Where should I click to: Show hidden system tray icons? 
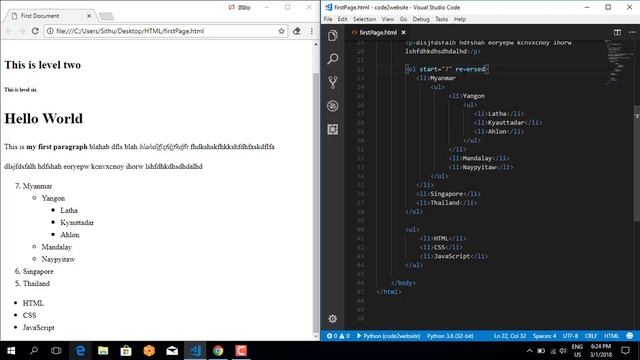point(529,351)
